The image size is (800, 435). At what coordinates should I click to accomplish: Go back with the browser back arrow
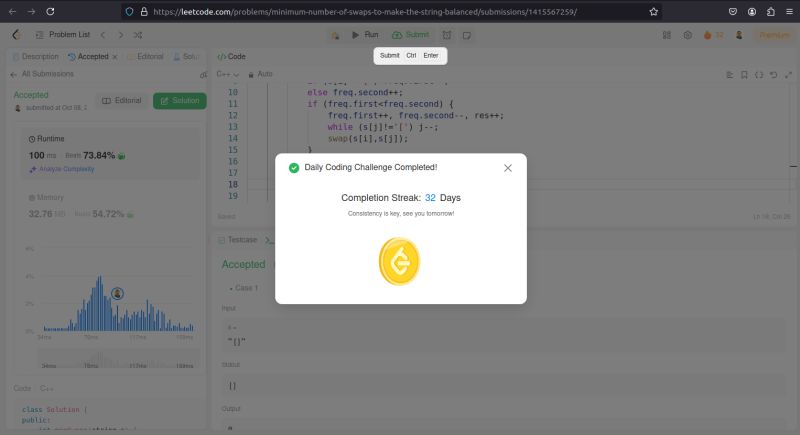tap(12, 11)
